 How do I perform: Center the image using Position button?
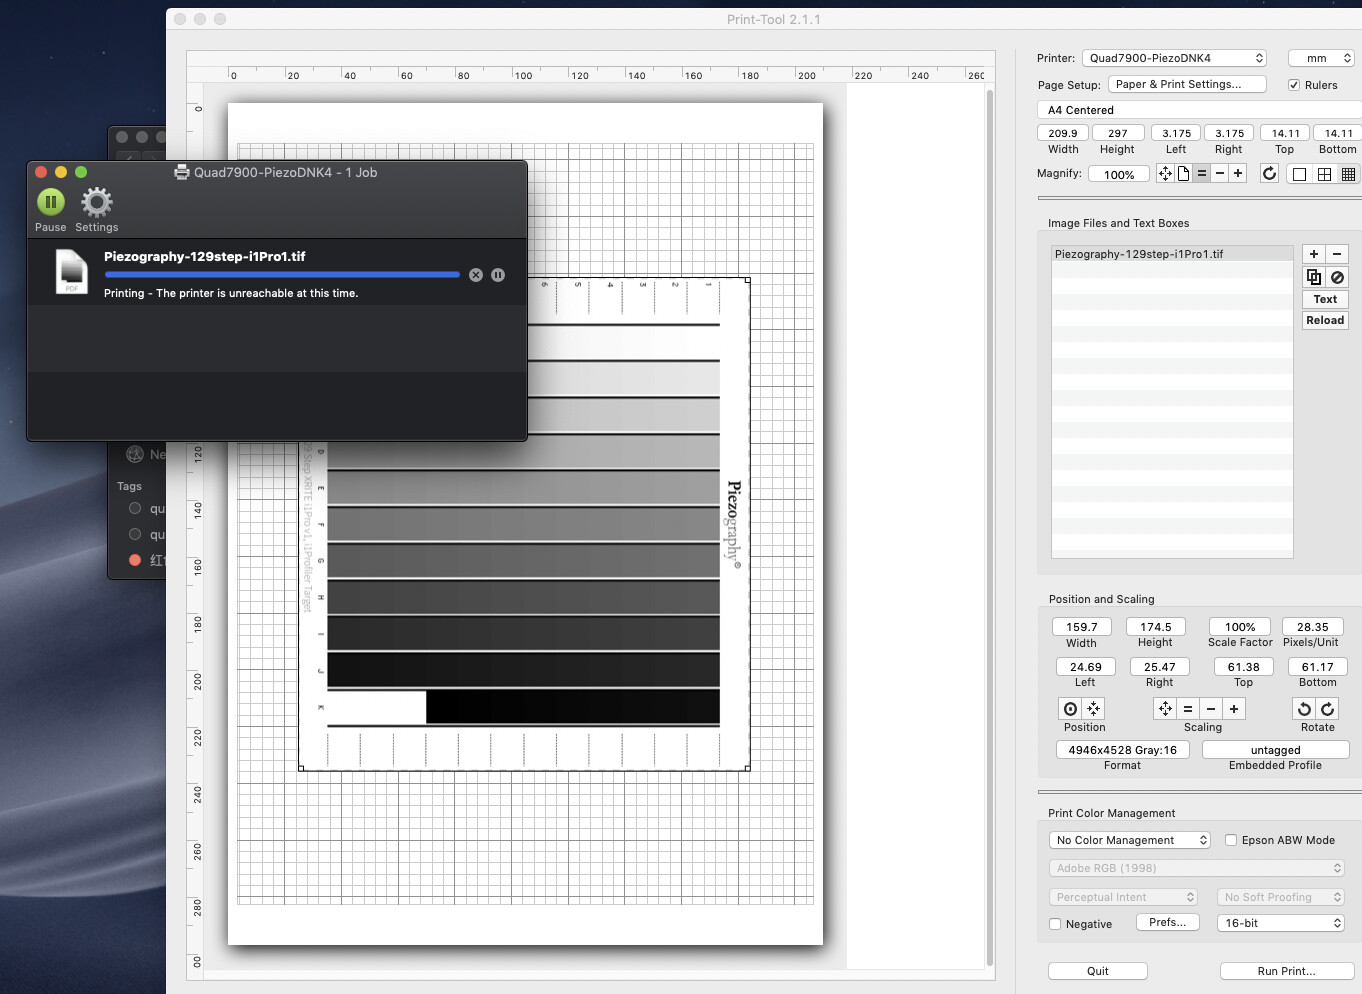coord(1070,709)
